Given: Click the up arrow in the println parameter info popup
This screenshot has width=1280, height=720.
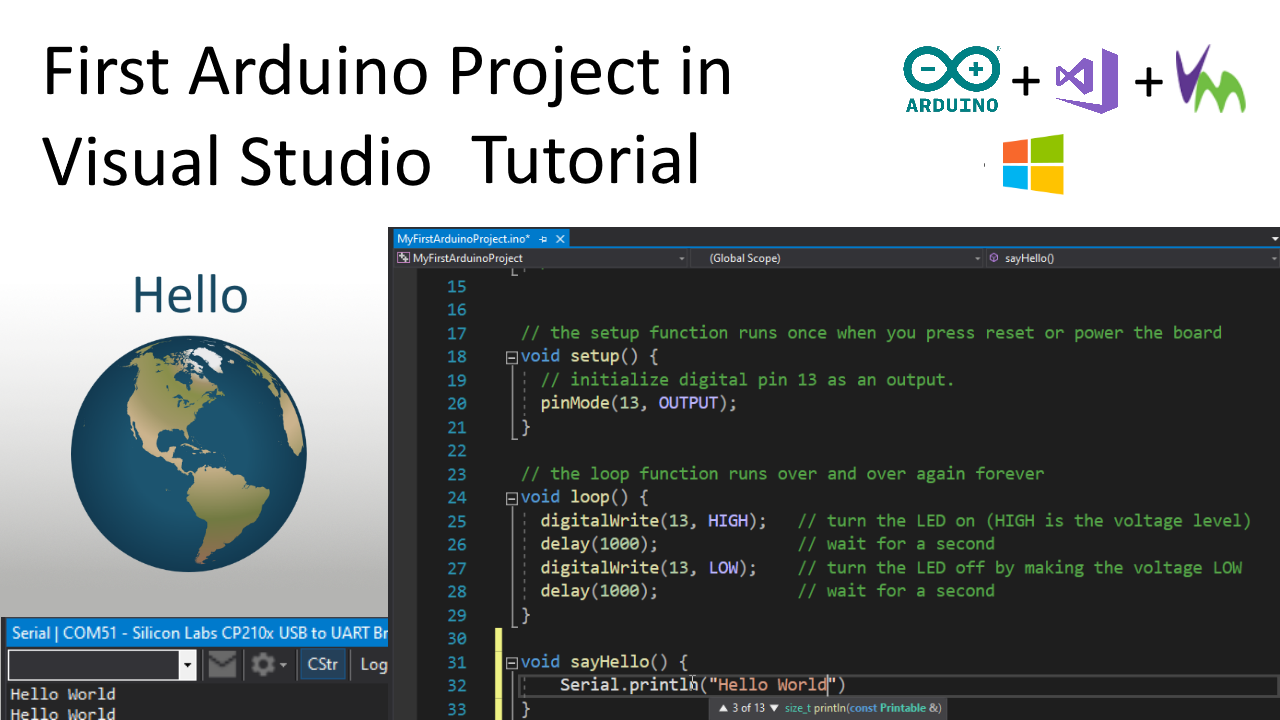Looking at the screenshot, I should [x=722, y=707].
